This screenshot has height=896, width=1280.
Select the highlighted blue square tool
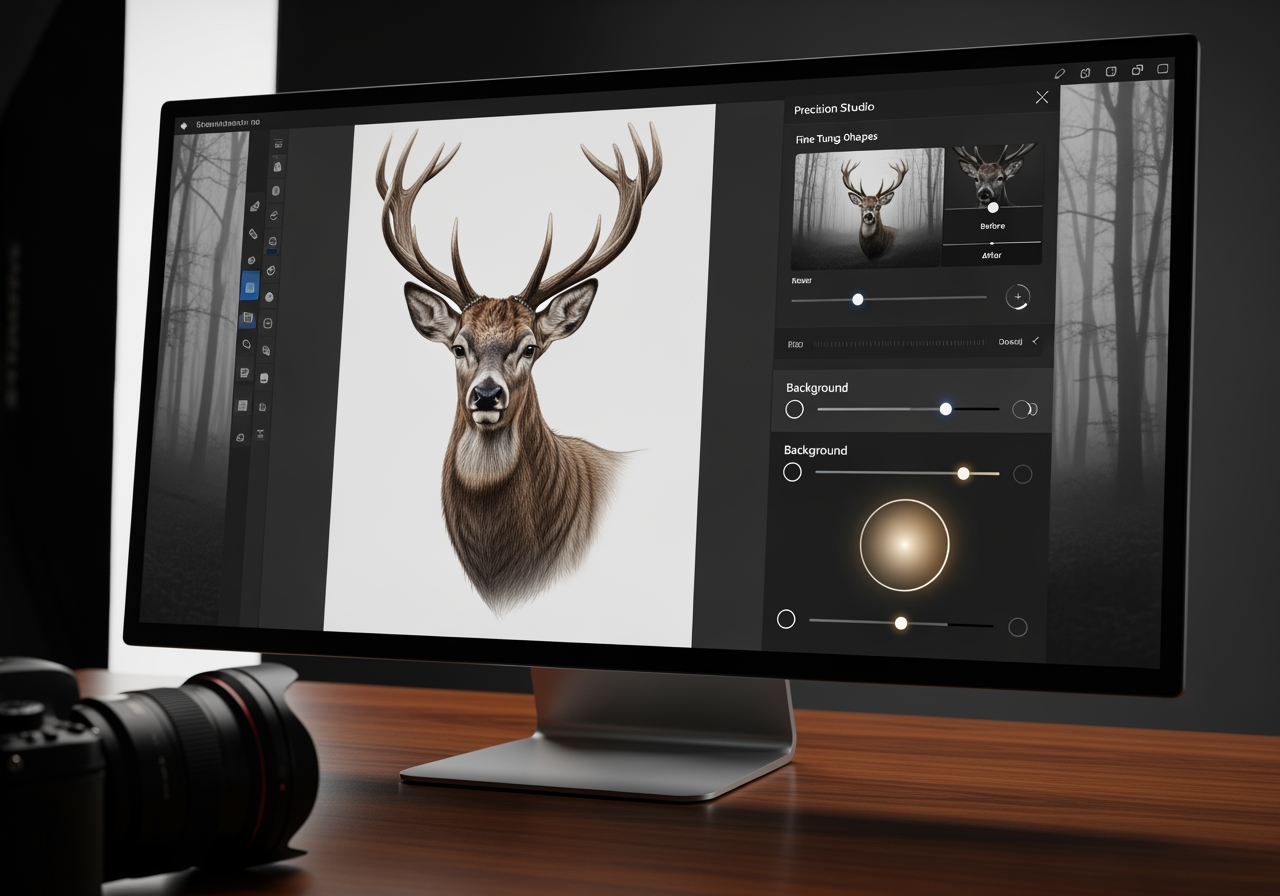click(250, 287)
